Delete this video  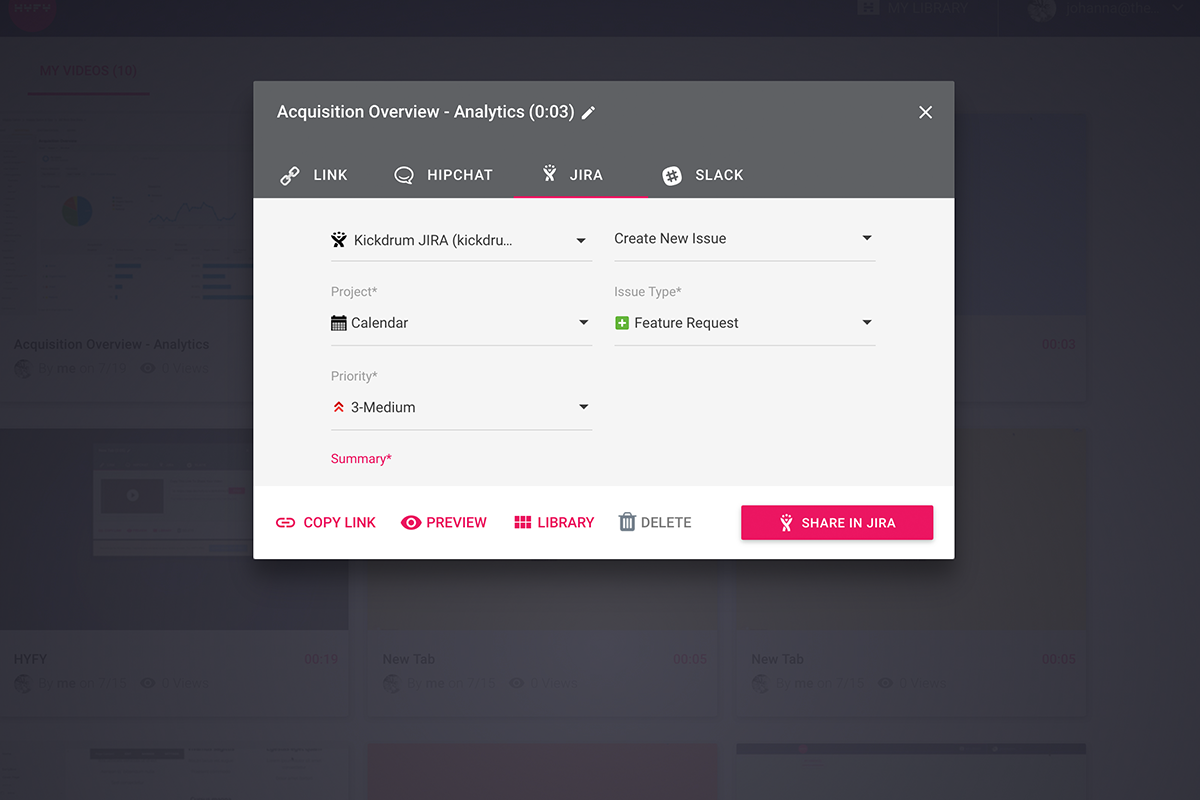tap(655, 522)
